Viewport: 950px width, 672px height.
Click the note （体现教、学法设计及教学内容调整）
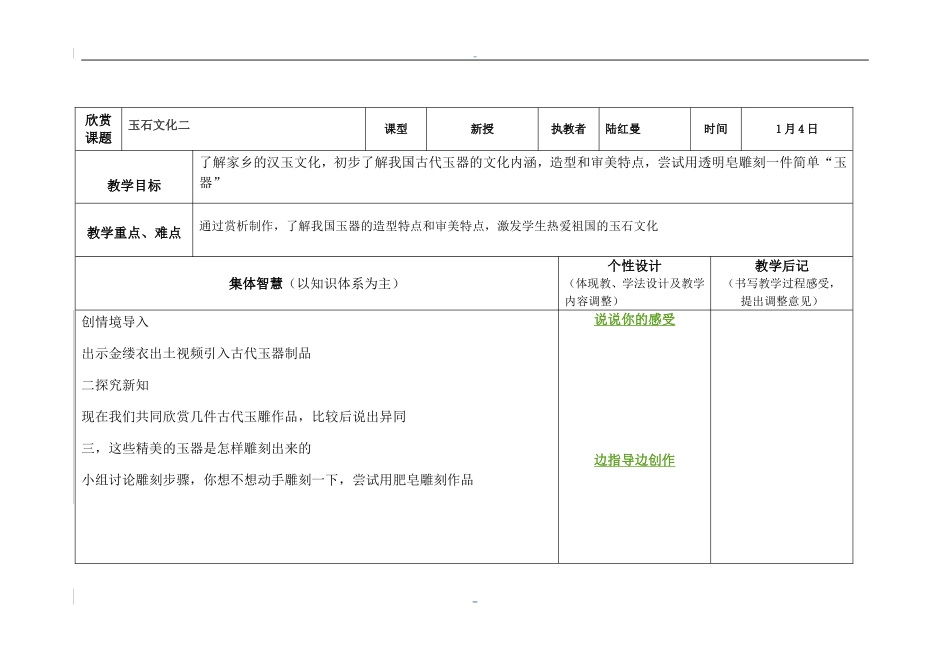tap(634, 292)
